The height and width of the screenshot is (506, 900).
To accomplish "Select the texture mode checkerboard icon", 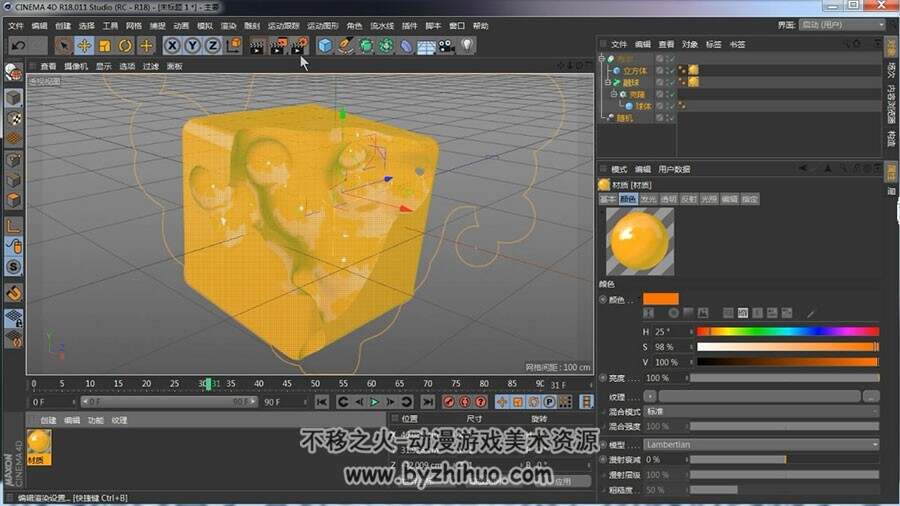I will [14, 118].
